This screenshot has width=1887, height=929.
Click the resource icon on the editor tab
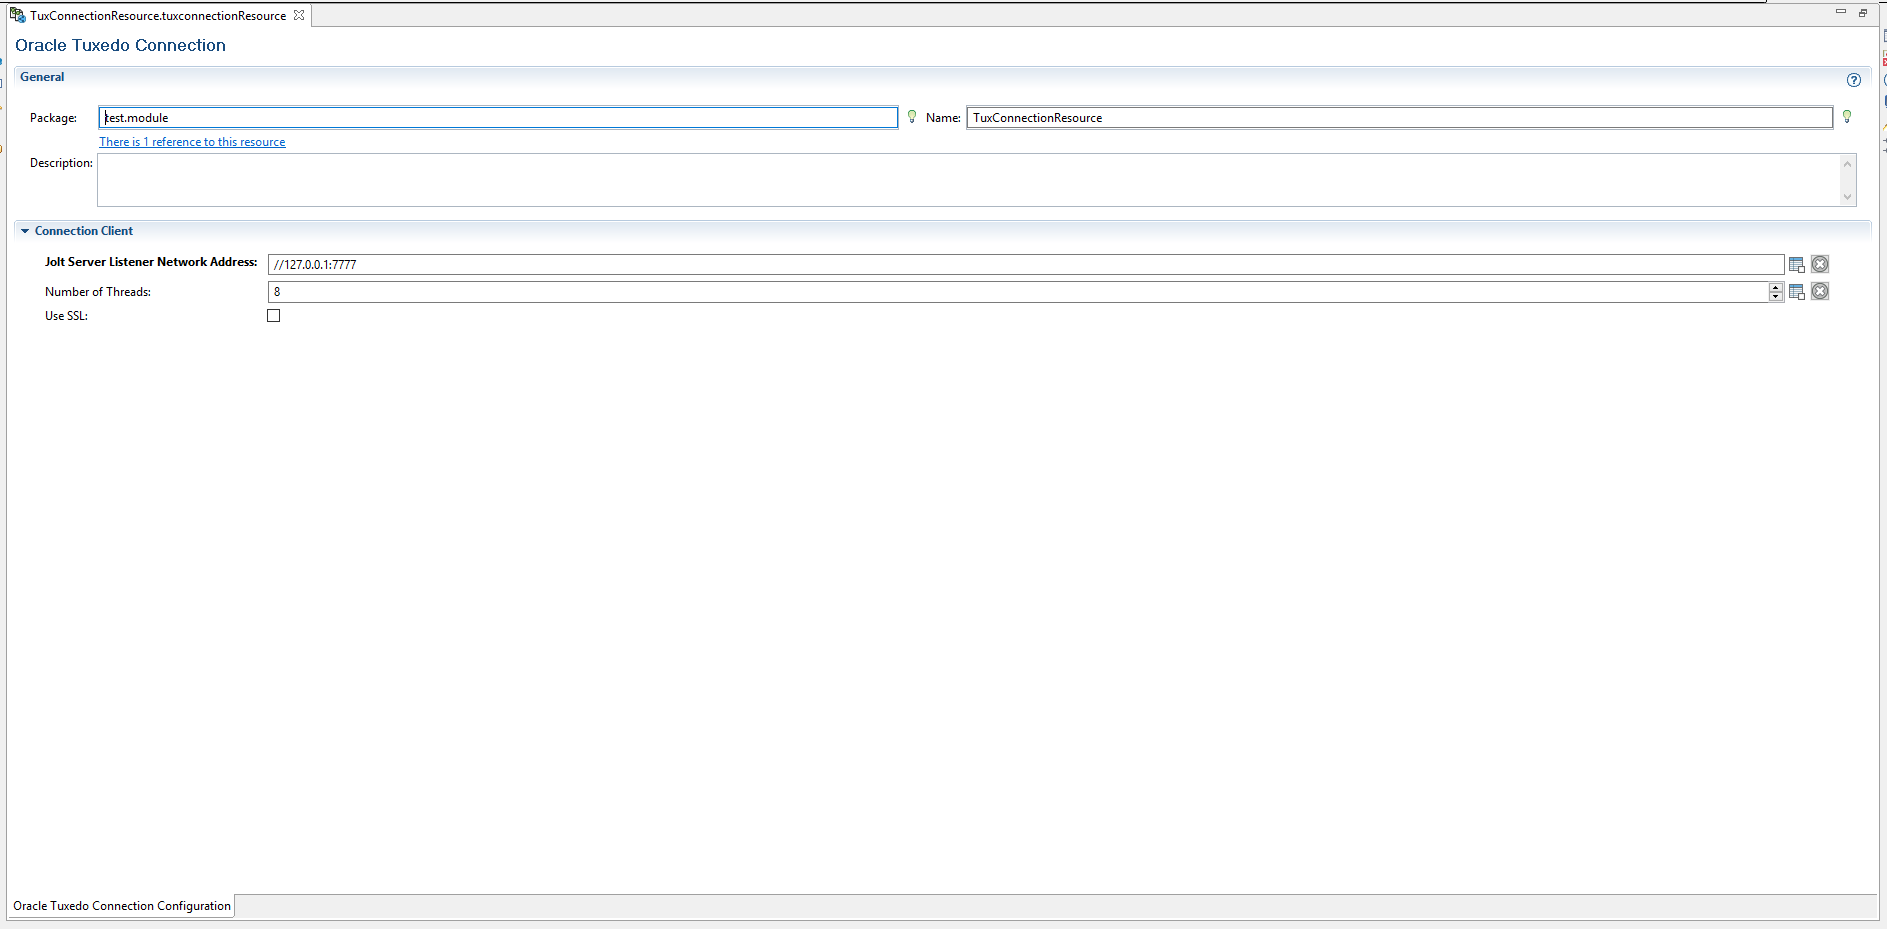pos(17,15)
